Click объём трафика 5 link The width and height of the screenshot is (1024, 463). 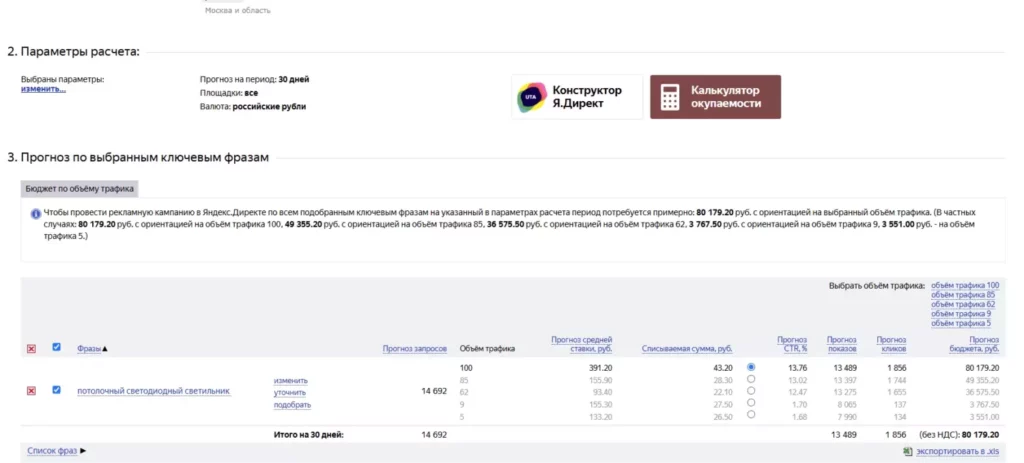961,323
